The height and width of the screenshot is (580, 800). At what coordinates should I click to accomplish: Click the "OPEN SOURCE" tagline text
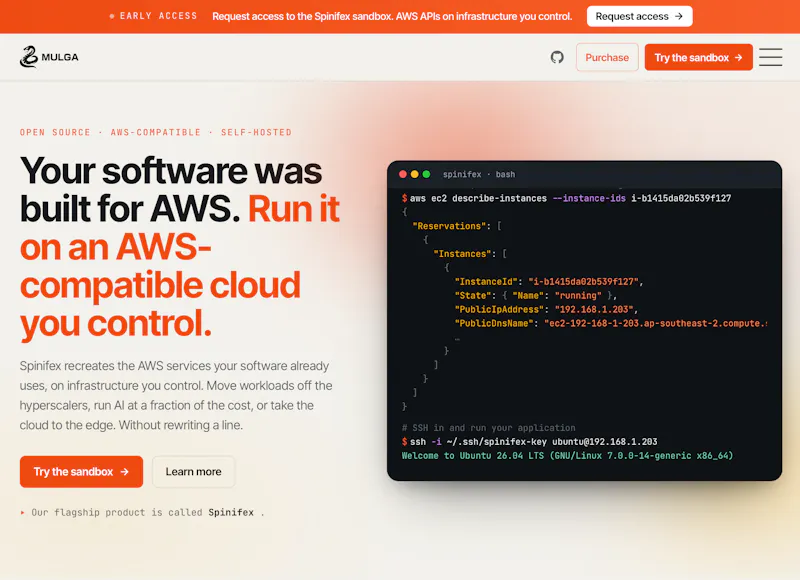55,133
